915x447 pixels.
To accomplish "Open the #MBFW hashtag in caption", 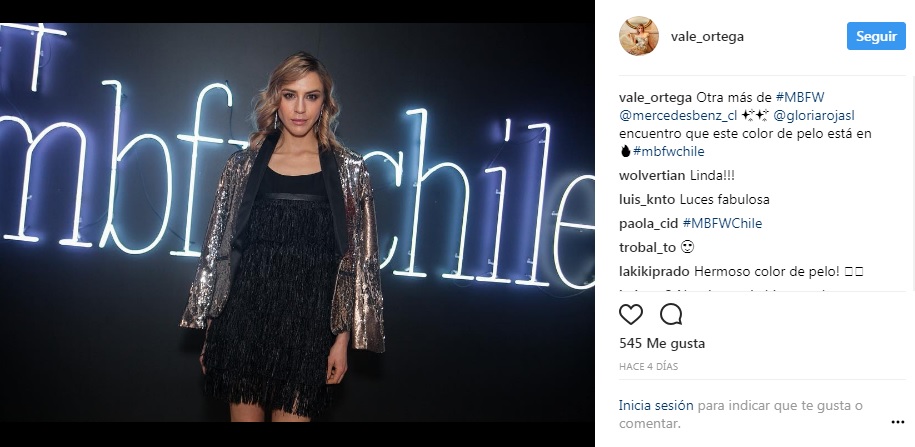I will click(799, 97).
